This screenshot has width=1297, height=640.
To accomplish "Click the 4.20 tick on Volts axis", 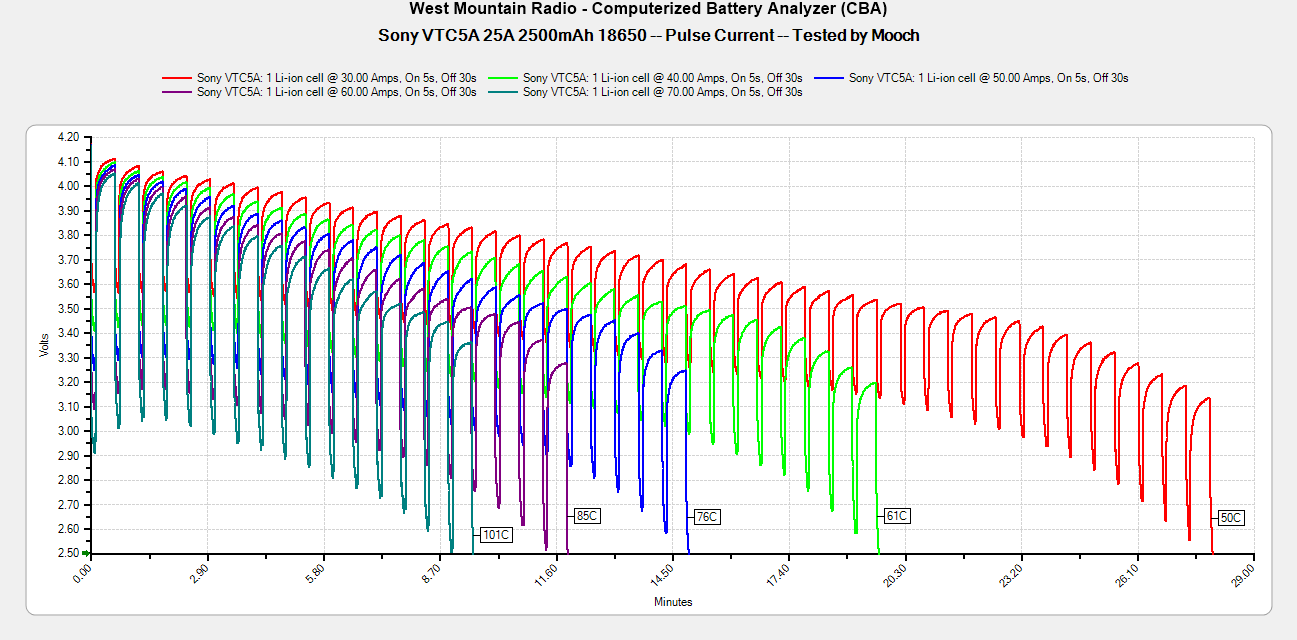I will coord(68,137).
